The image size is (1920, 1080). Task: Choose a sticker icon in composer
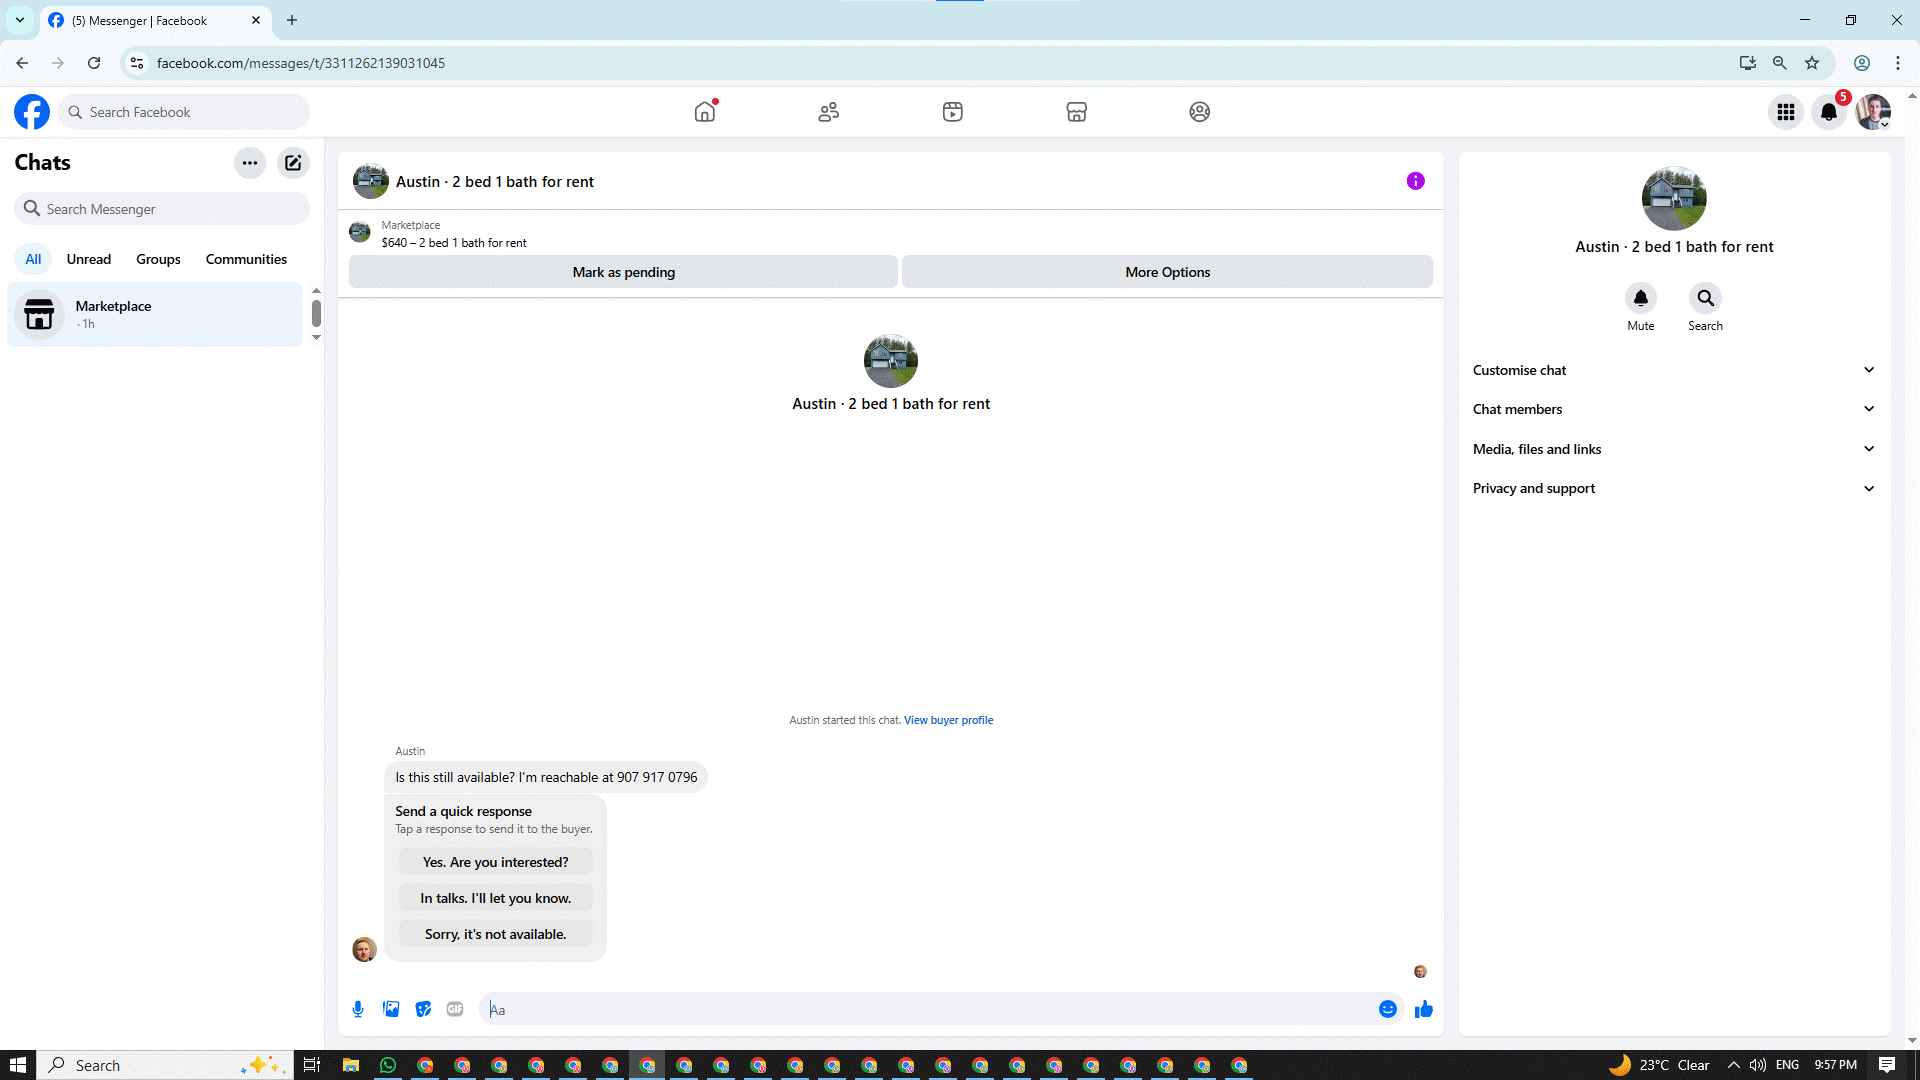pos(423,1010)
